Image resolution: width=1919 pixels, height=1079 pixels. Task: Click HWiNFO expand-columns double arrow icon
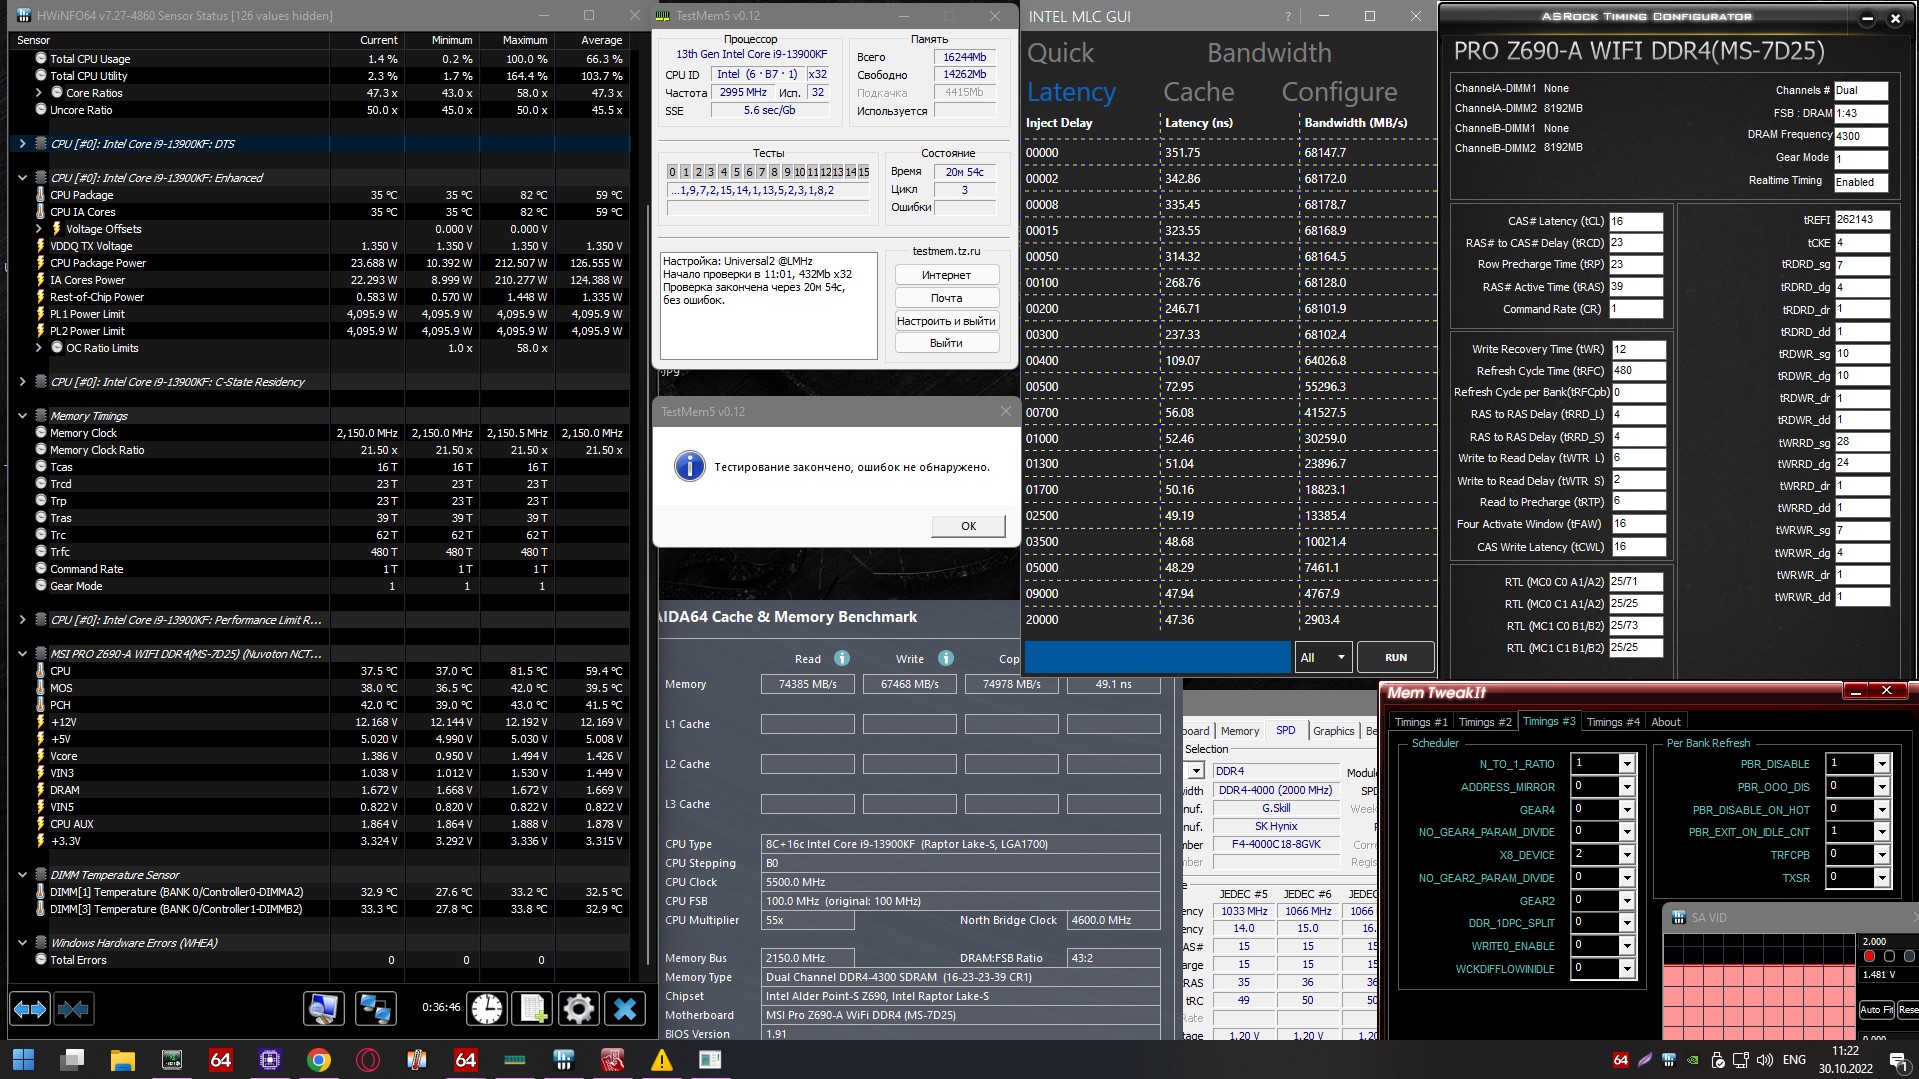(30, 1009)
